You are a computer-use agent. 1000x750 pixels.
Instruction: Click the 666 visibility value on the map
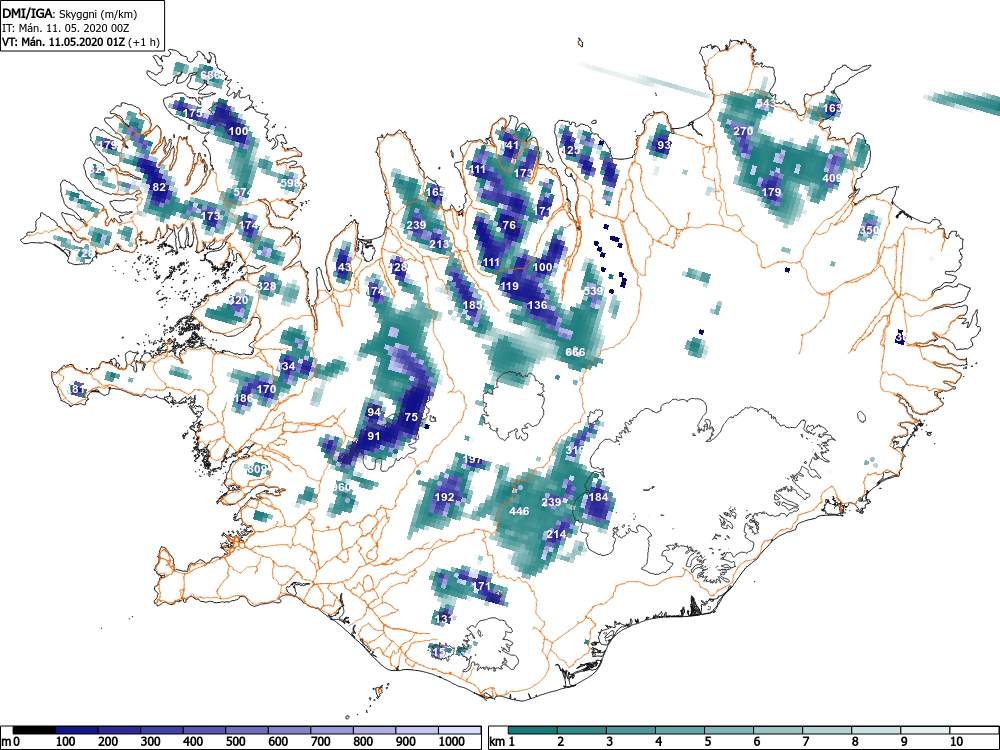(x=575, y=352)
